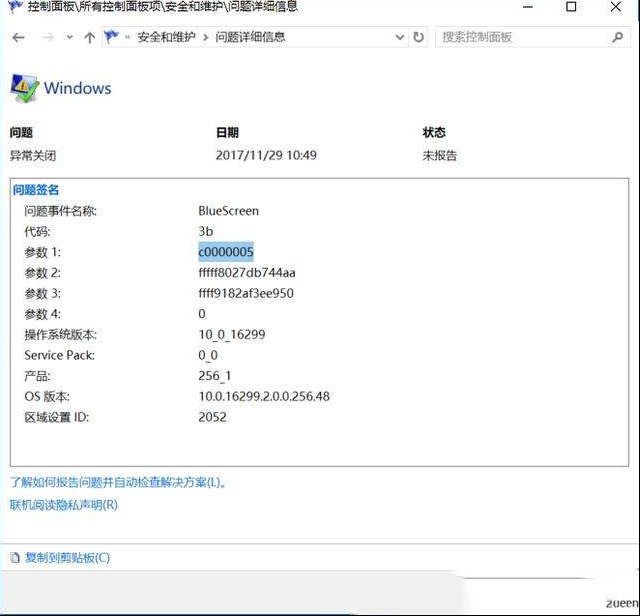Select parameter 3 value ffff9182af3ee950

(x=246, y=293)
